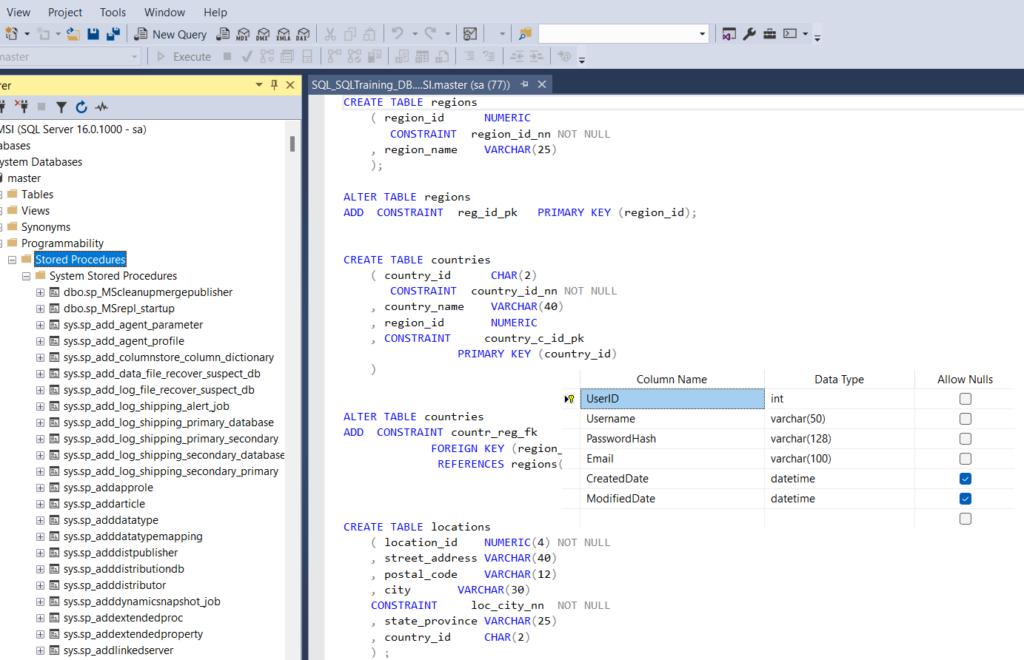1024x660 pixels.
Task: Click the New Query toolbar button
Action: (x=170, y=34)
